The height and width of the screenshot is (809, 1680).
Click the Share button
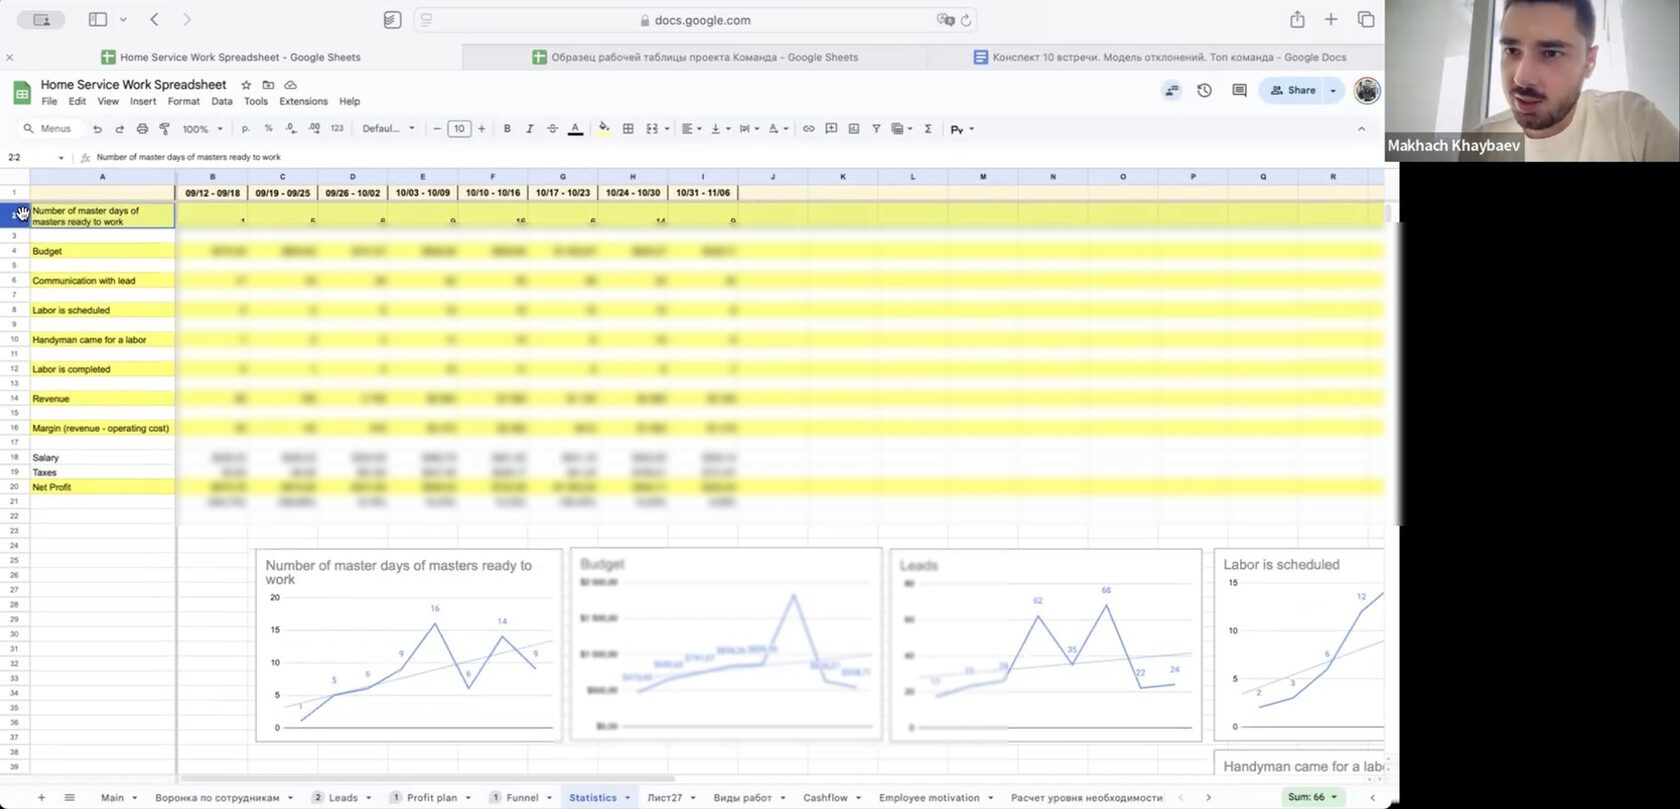click(1292, 90)
